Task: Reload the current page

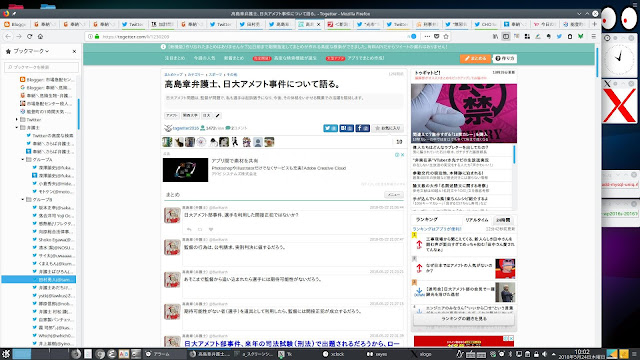Action: [29, 36]
